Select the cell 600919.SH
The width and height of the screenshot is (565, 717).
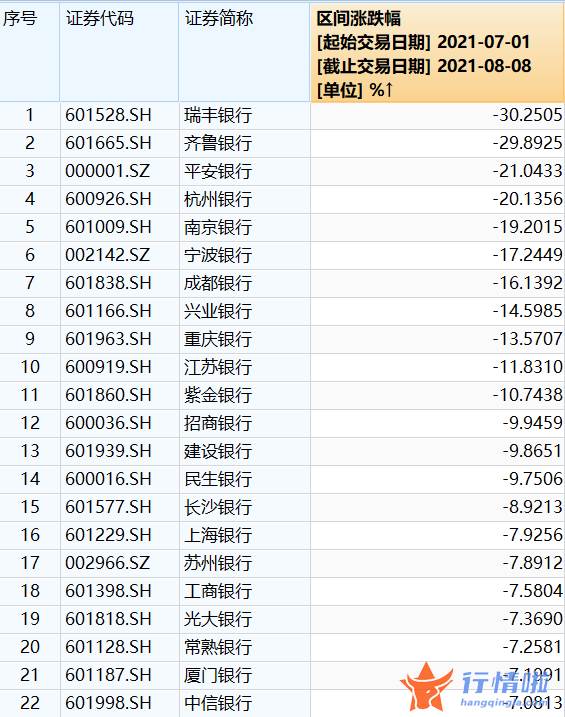[119, 367]
